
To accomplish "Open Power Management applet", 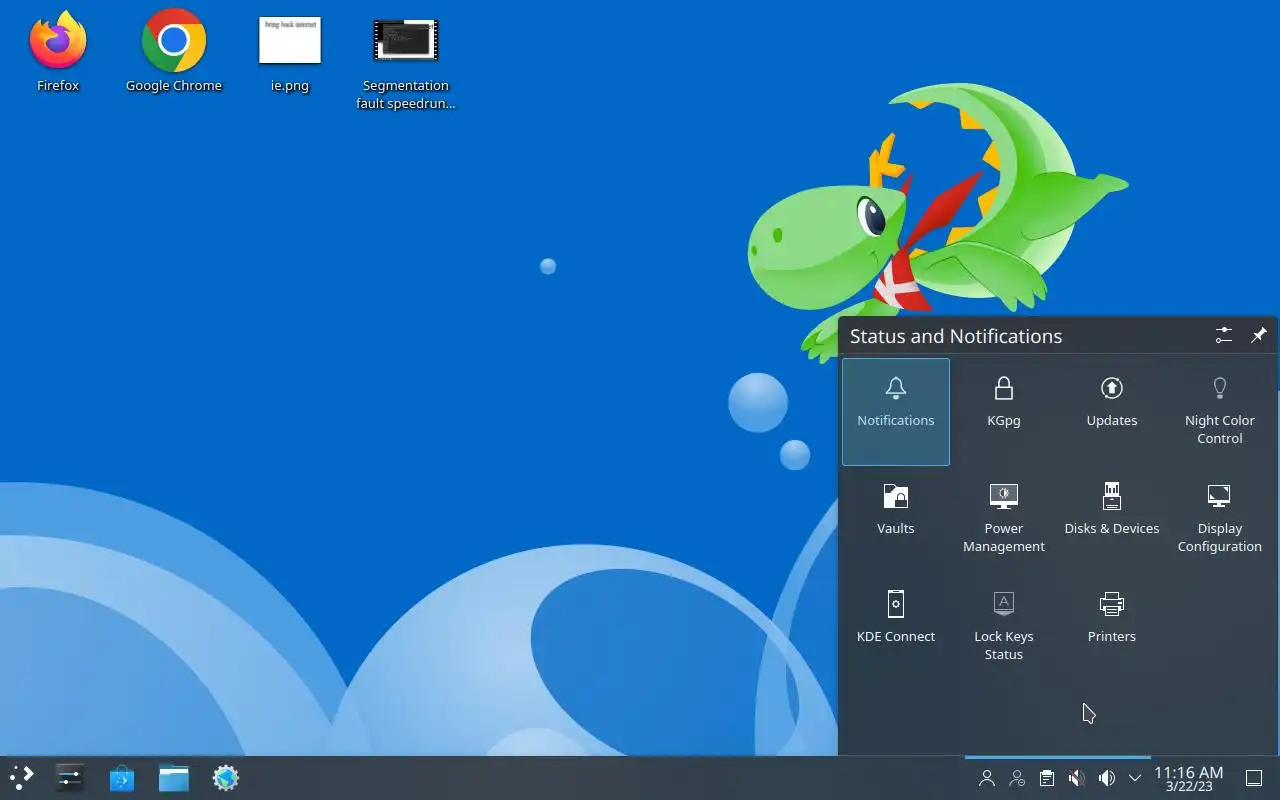I will [1004, 519].
